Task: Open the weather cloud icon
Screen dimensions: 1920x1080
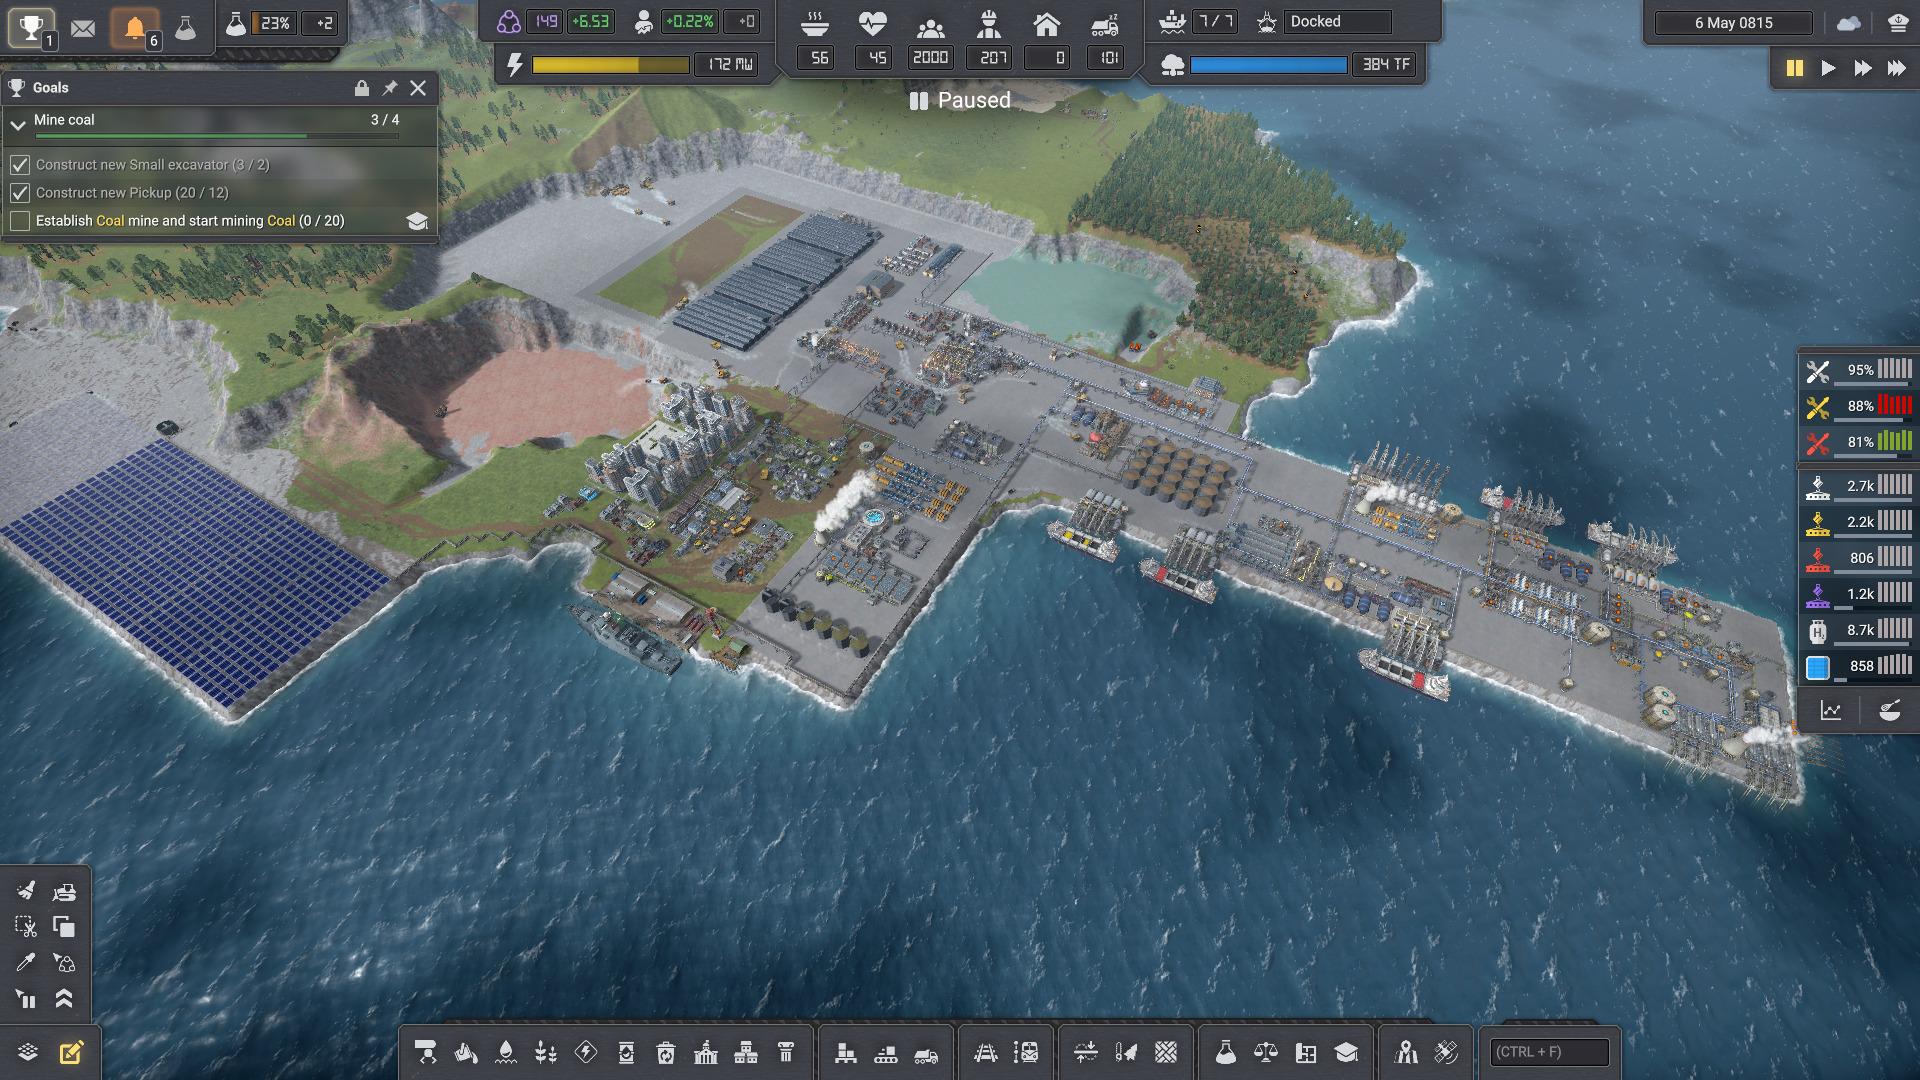Action: tap(1849, 23)
